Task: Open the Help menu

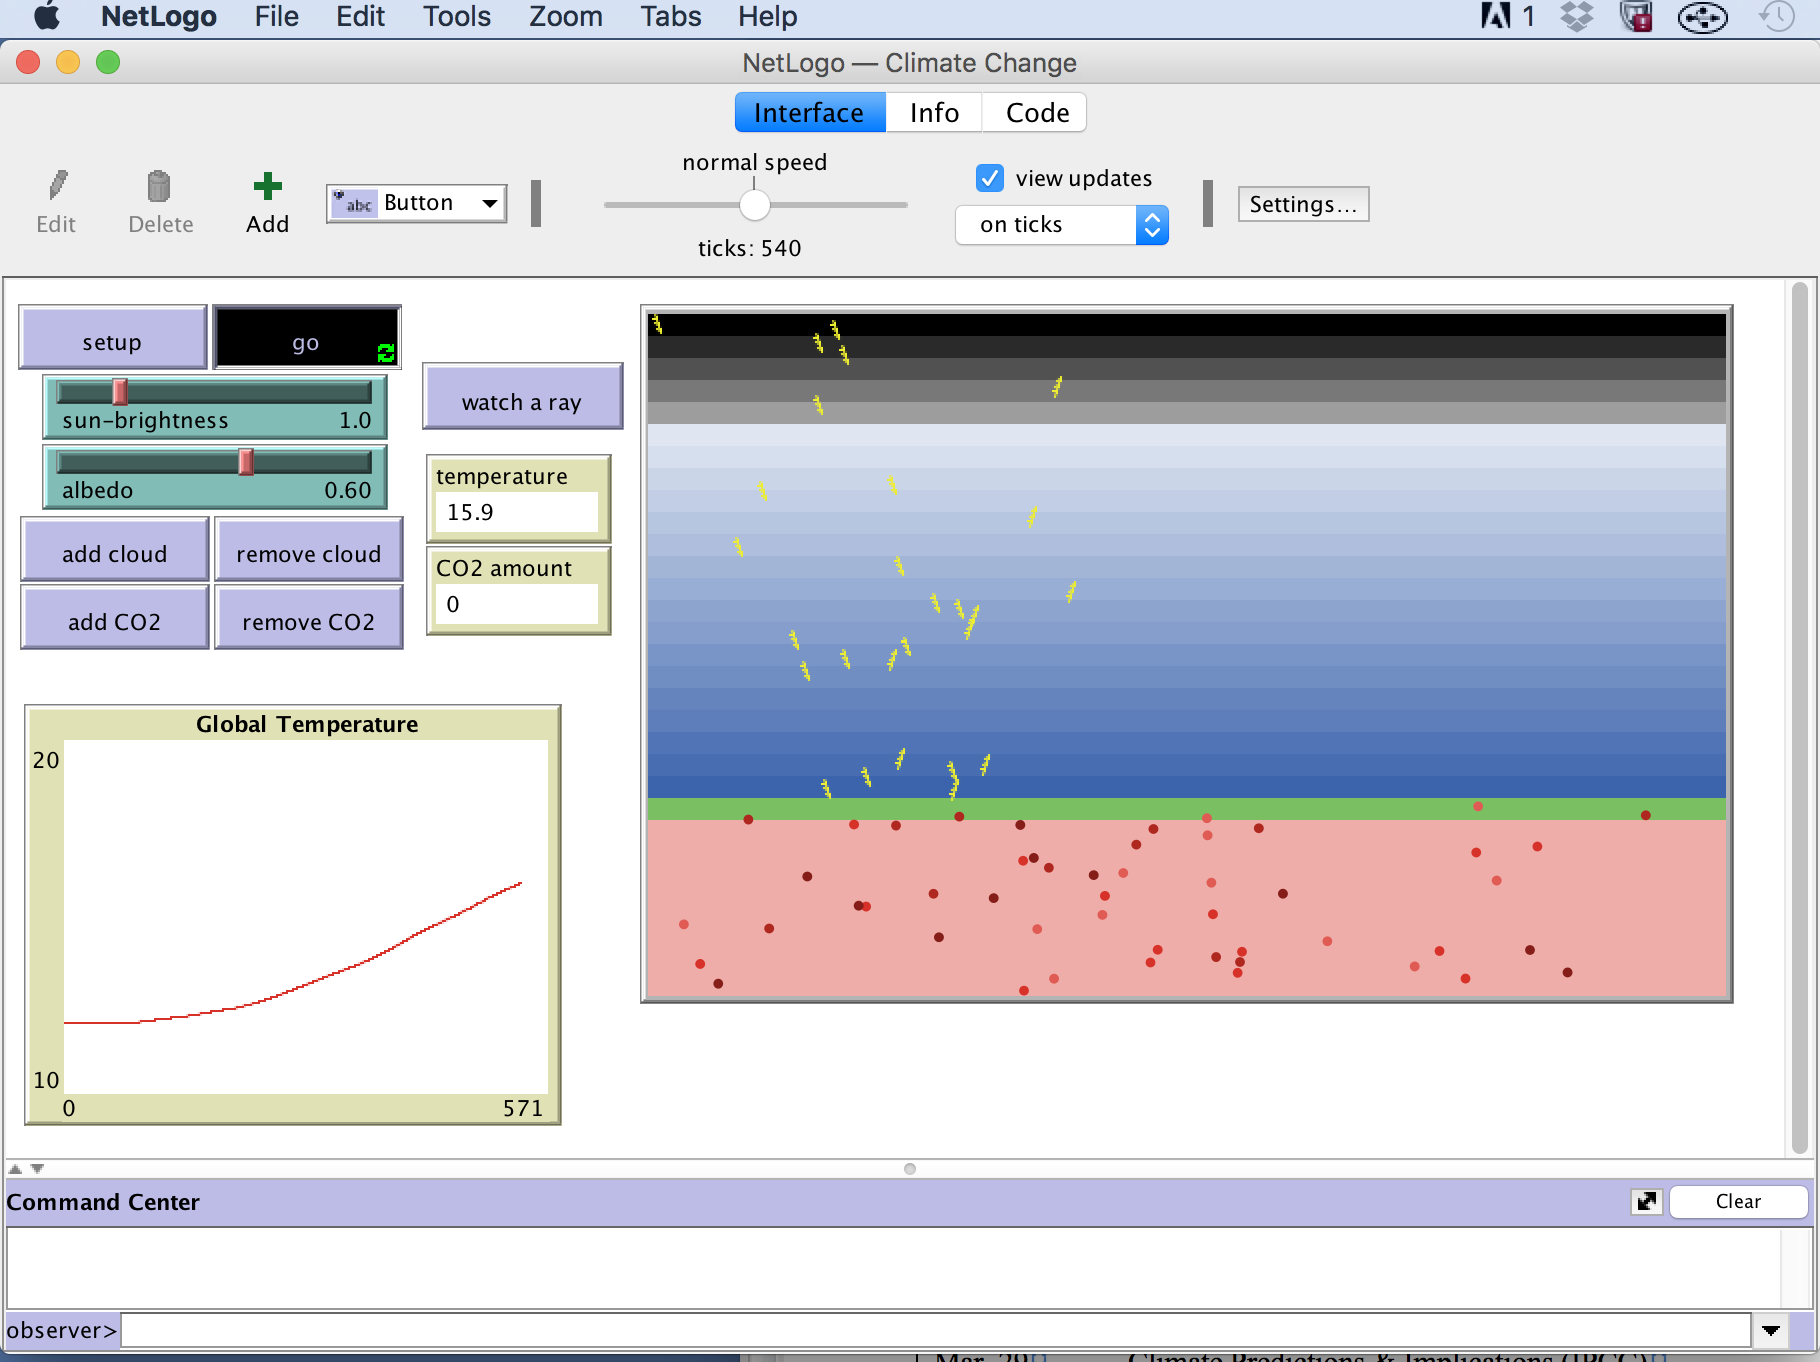Action: click(768, 16)
